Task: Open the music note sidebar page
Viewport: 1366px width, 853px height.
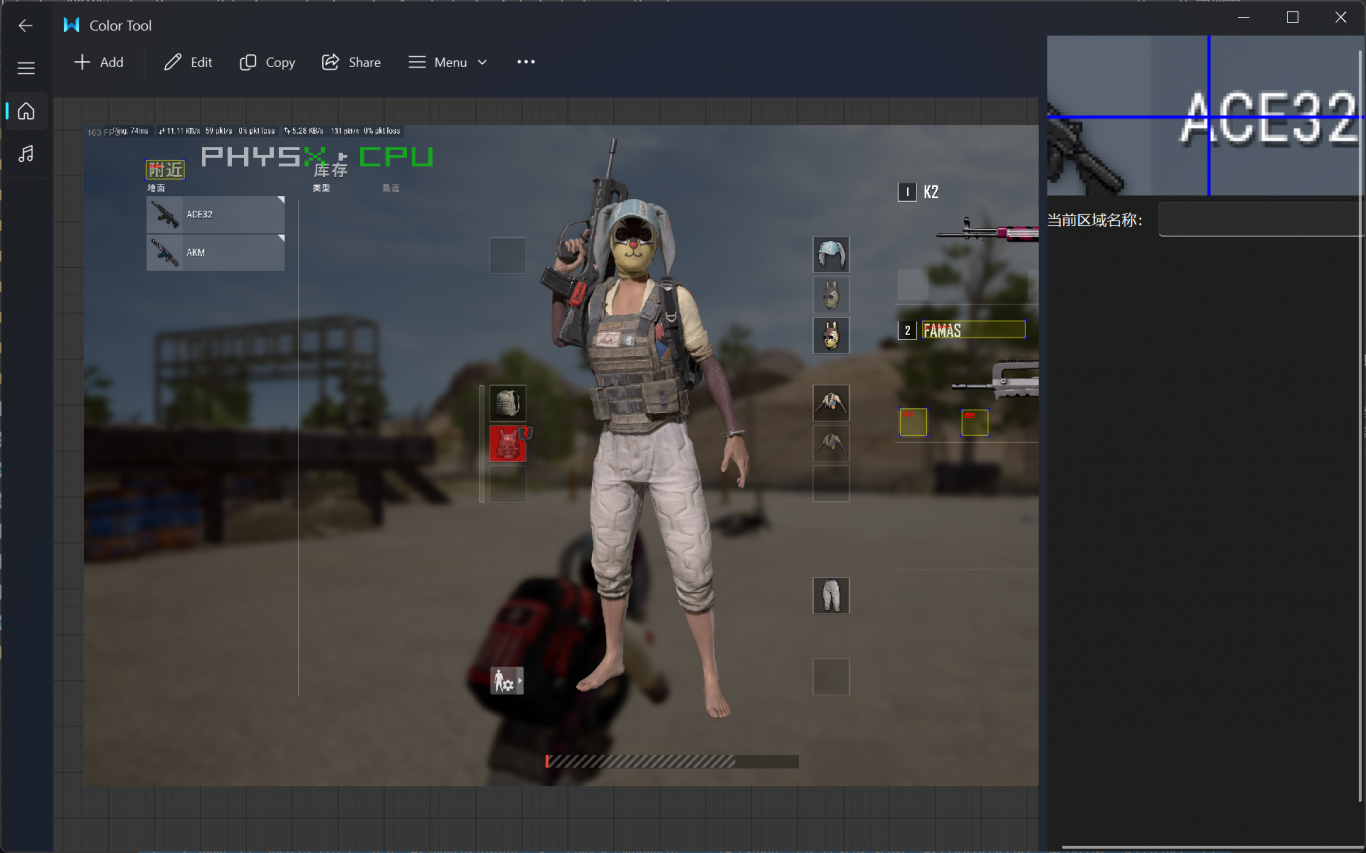Action: [x=26, y=153]
